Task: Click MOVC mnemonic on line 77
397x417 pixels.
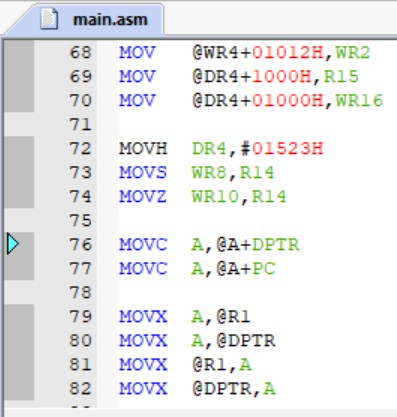Action: click(x=143, y=269)
